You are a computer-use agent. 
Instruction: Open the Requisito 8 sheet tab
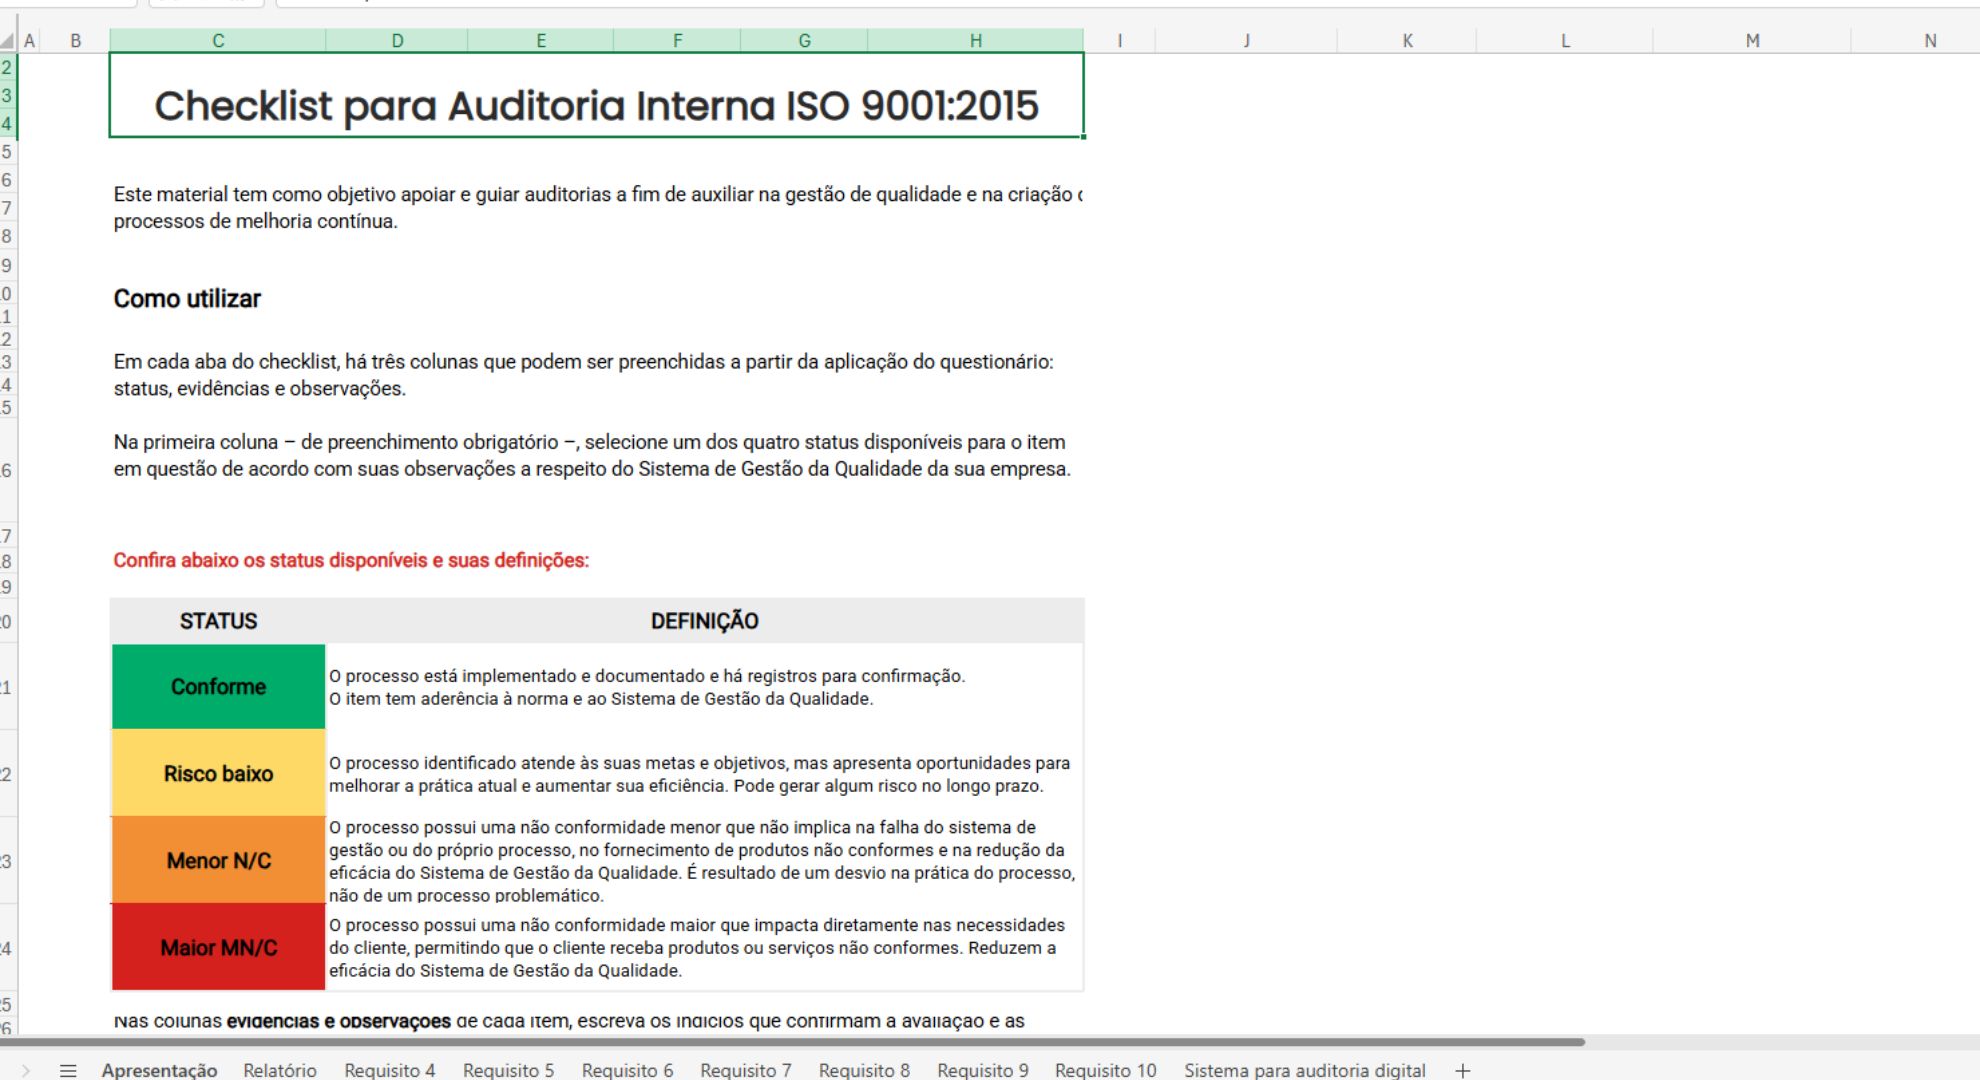pos(864,1070)
